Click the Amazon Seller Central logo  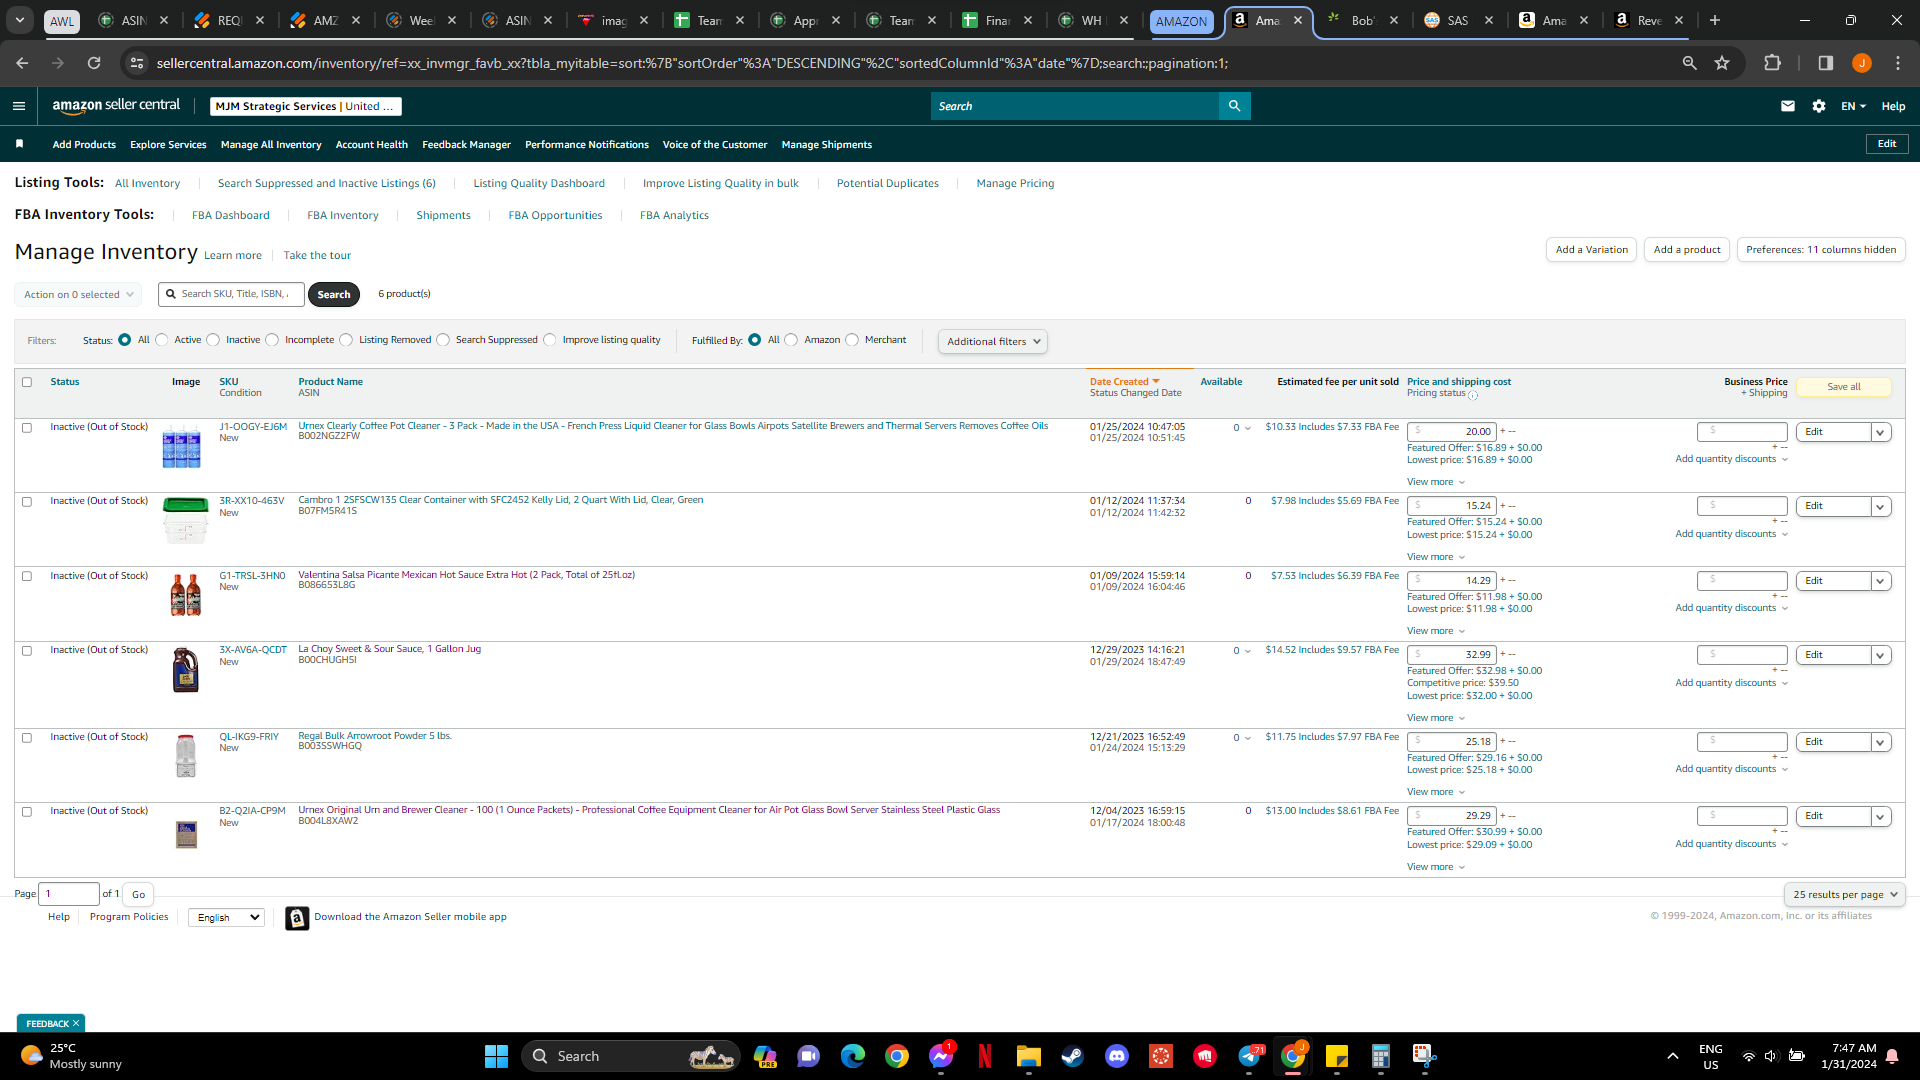(116, 106)
